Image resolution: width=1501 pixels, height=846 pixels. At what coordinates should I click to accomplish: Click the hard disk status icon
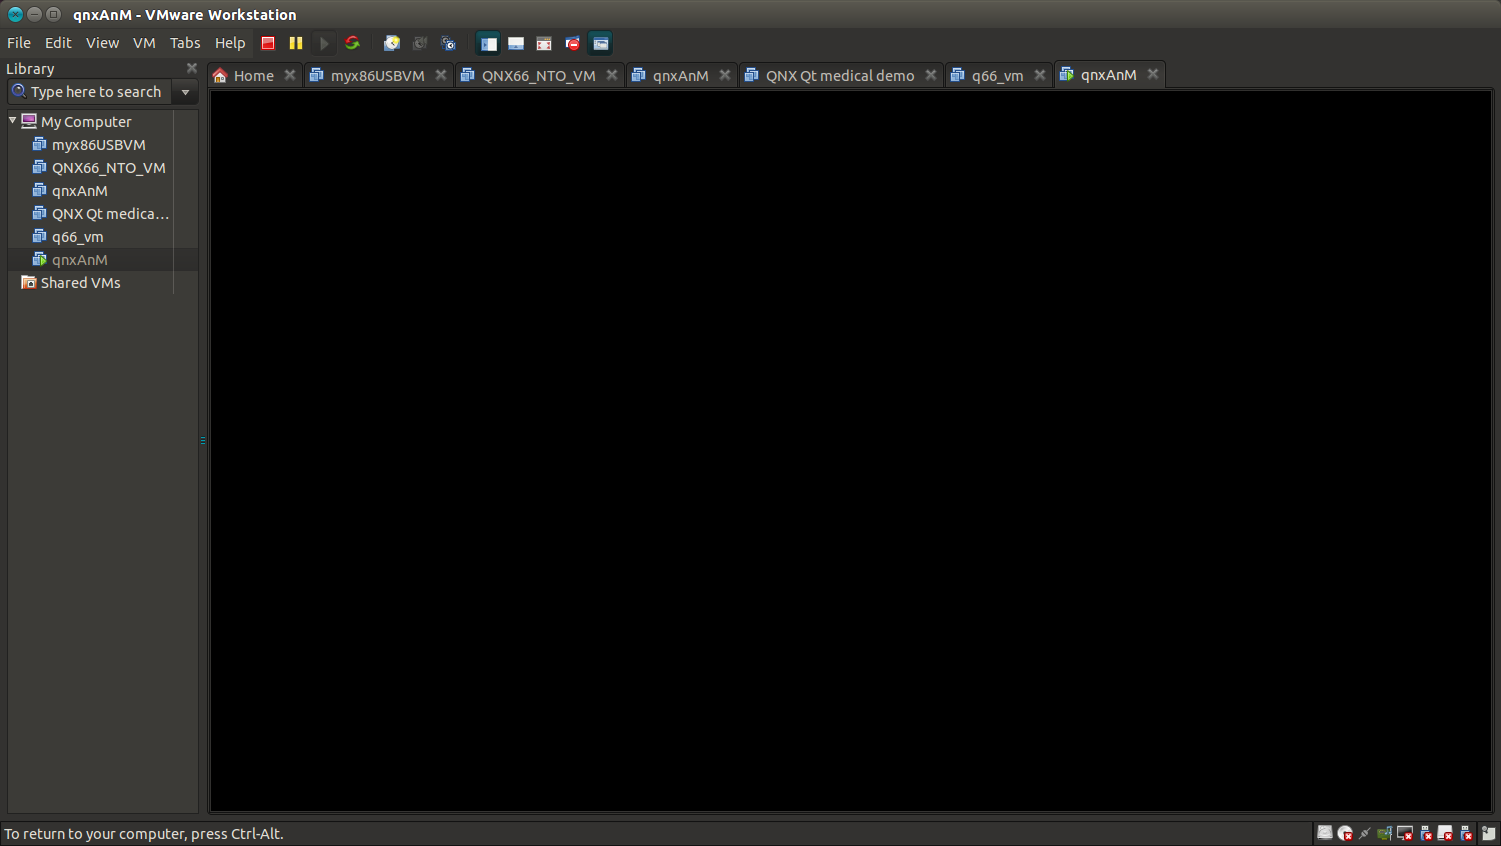1325,833
